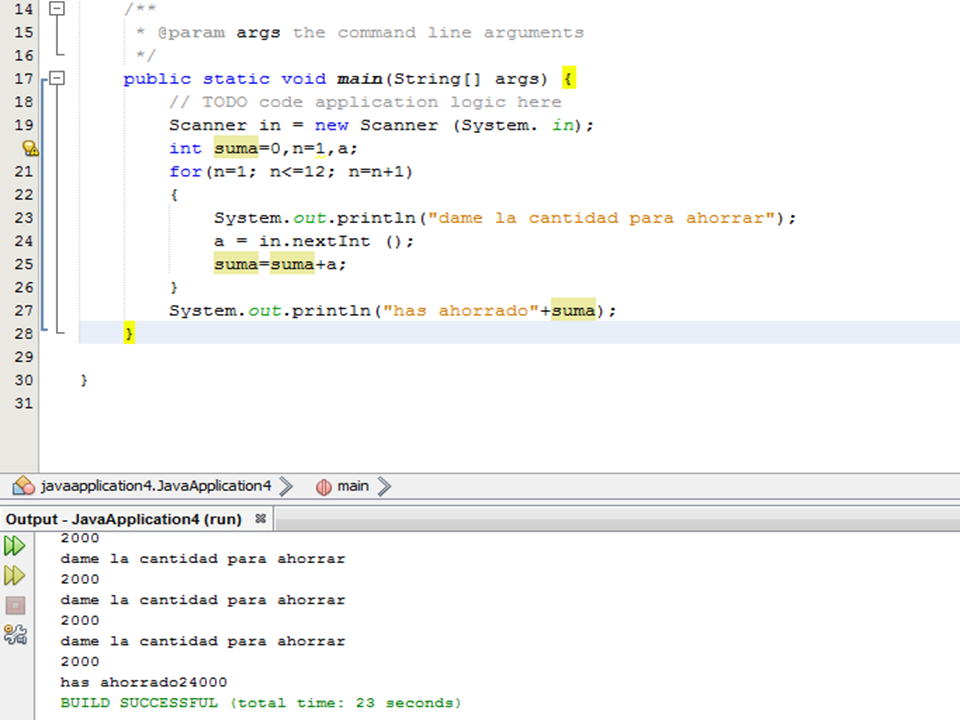This screenshot has height=720, width=960.
Task: Click line number 21 in the gutter
Action: tap(24, 171)
